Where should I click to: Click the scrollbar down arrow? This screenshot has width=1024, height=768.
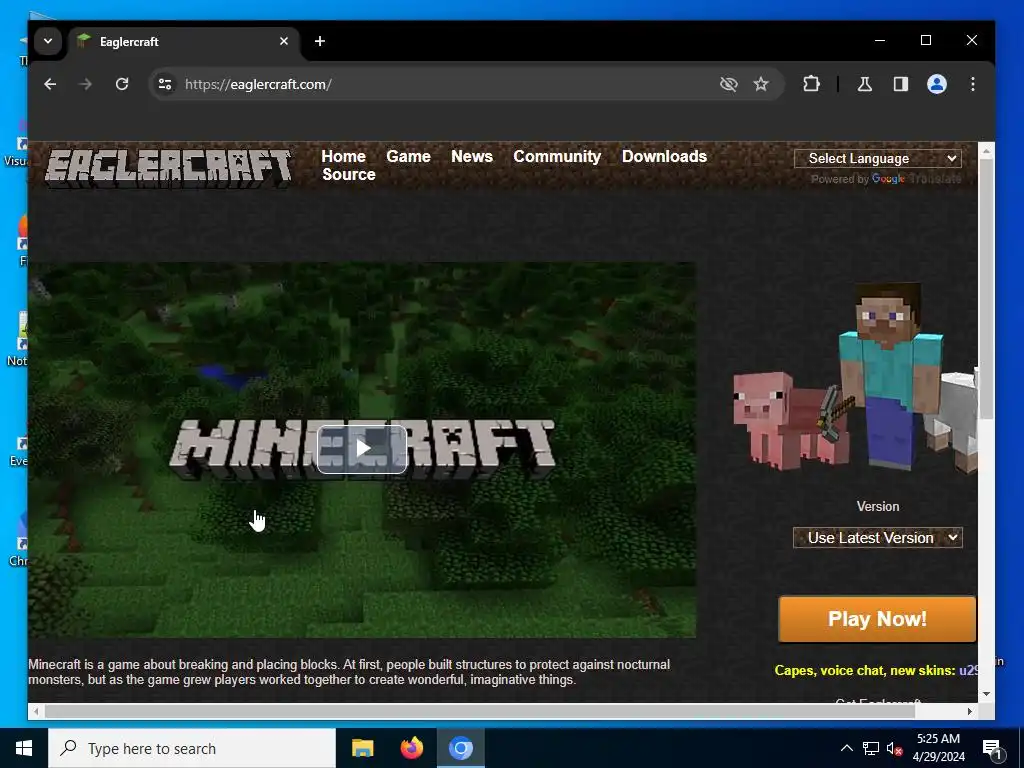tap(986, 694)
